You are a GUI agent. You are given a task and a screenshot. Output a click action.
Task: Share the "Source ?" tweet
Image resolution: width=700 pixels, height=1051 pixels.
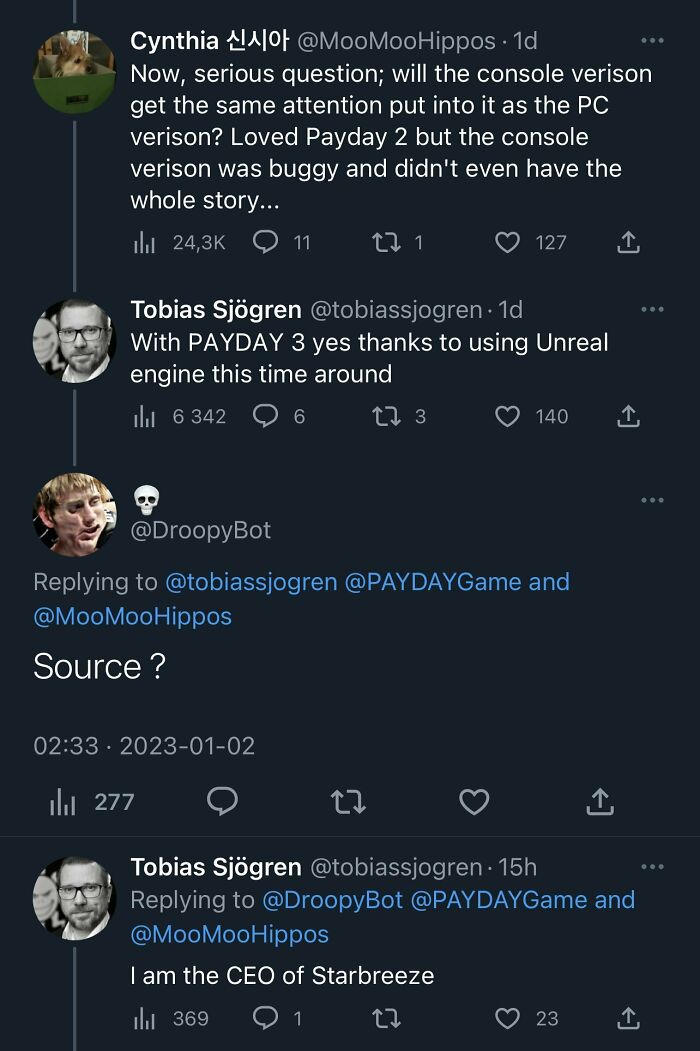coord(600,801)
